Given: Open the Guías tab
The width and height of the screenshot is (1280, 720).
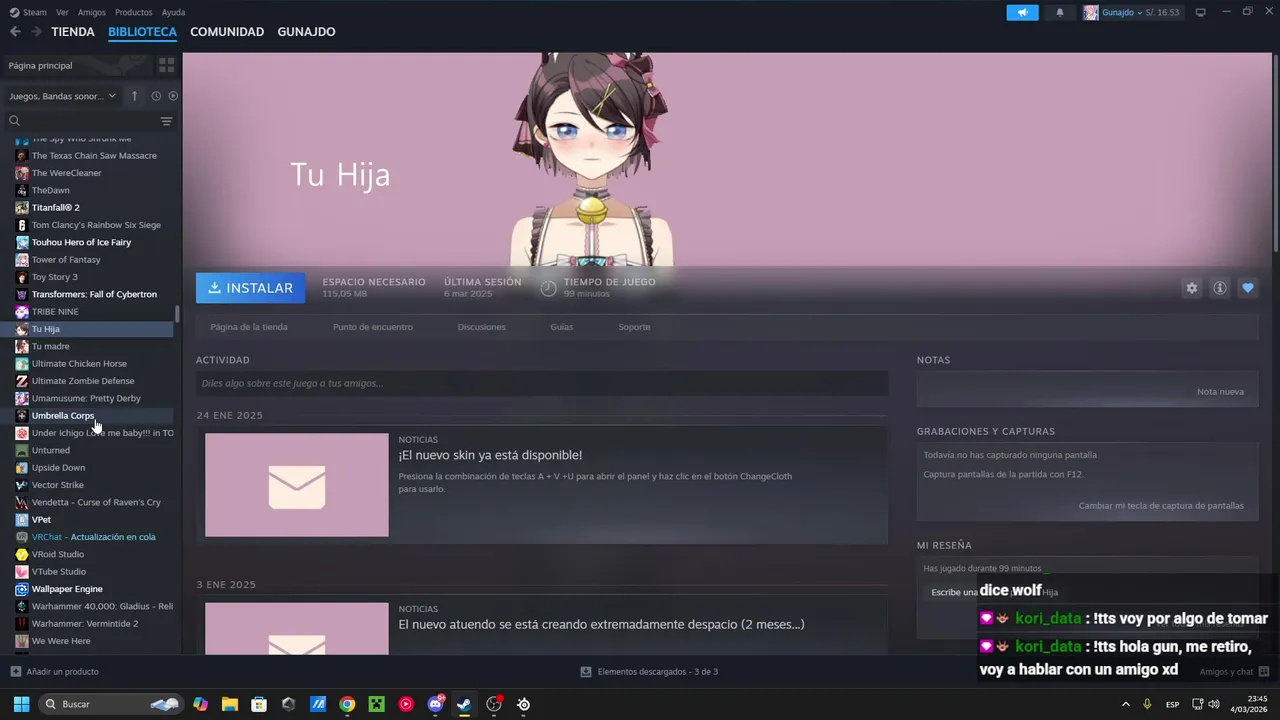Looking at the screenshot, I should point(562,327).
